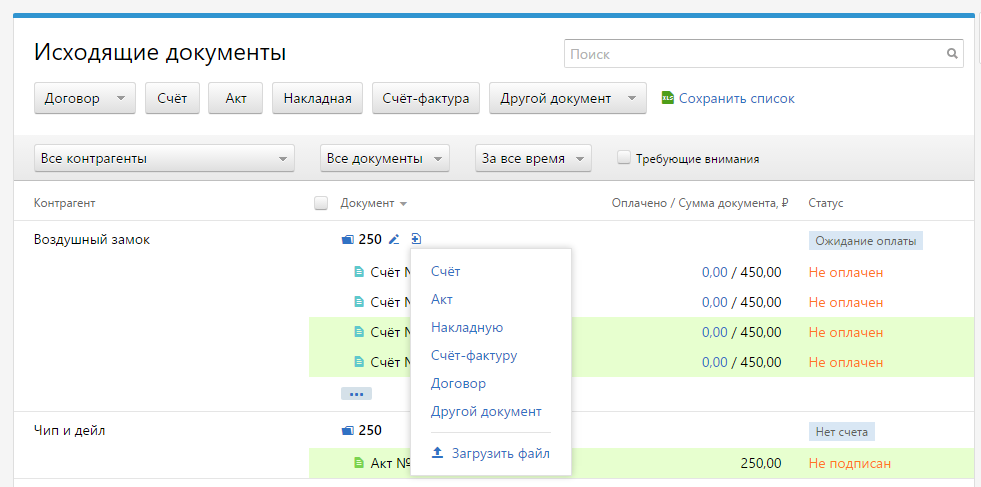
Task: Choose Счёт-фактуру in the popup menu
Action: [x=474, y=356]
